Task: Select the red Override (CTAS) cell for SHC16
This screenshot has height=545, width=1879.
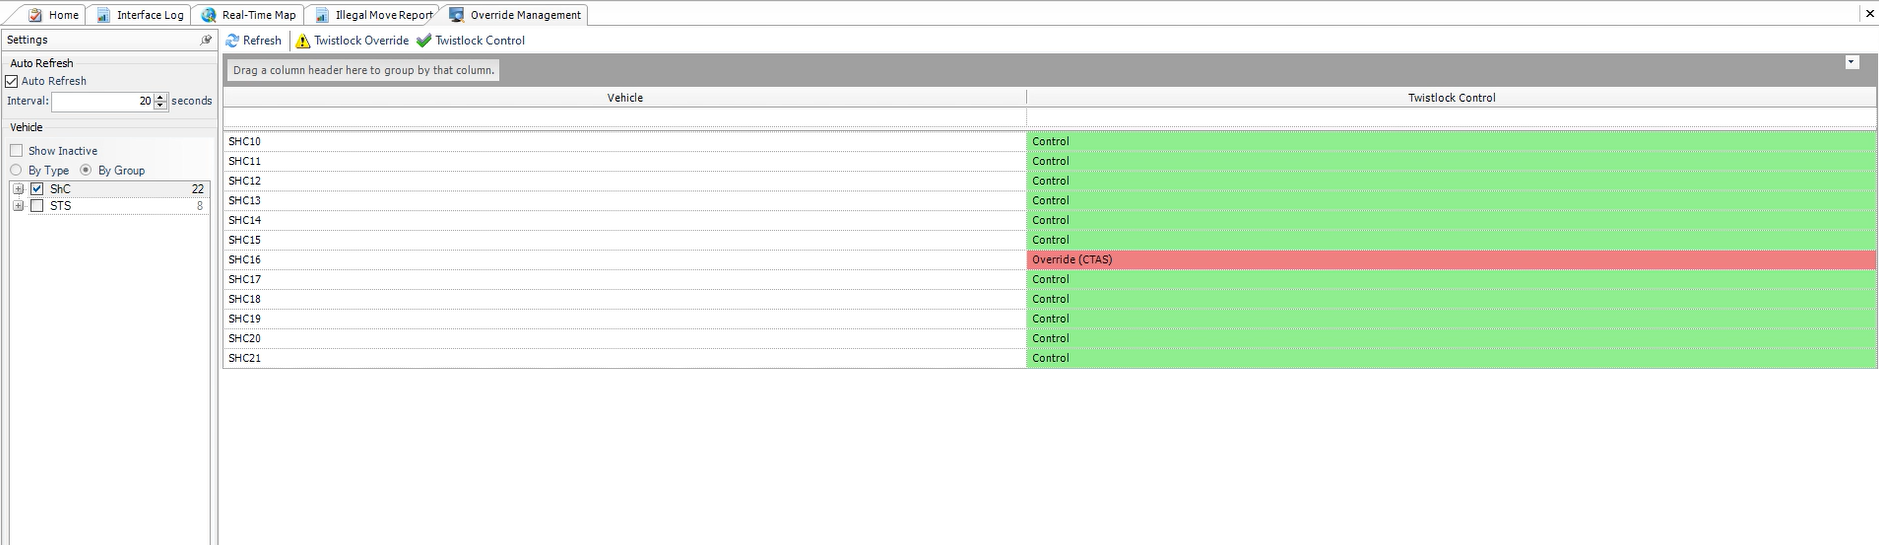Action: pos(1450,260)
